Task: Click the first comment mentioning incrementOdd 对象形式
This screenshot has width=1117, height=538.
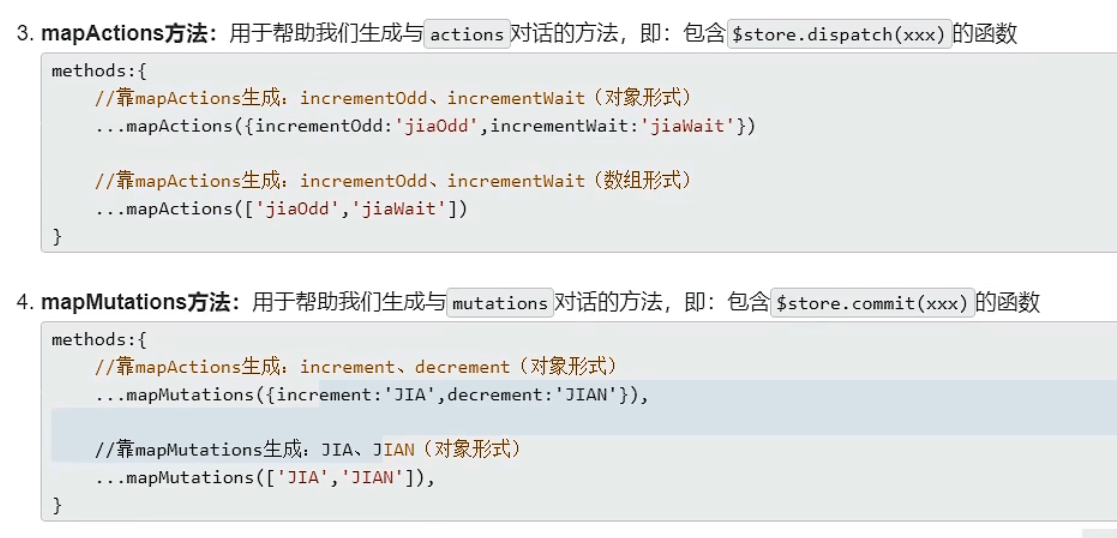Action: pos(393,98)
